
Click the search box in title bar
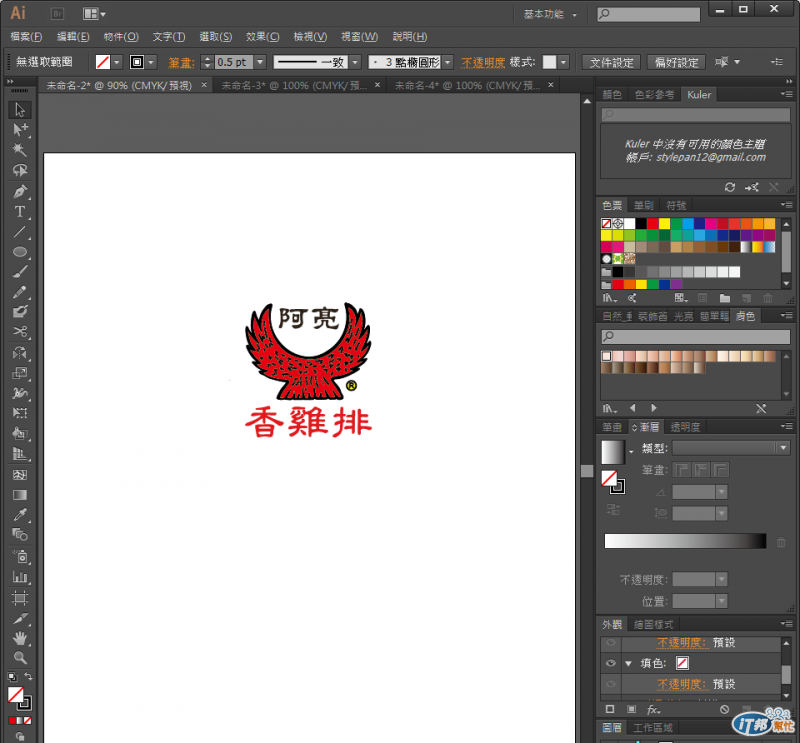(648, 14)
